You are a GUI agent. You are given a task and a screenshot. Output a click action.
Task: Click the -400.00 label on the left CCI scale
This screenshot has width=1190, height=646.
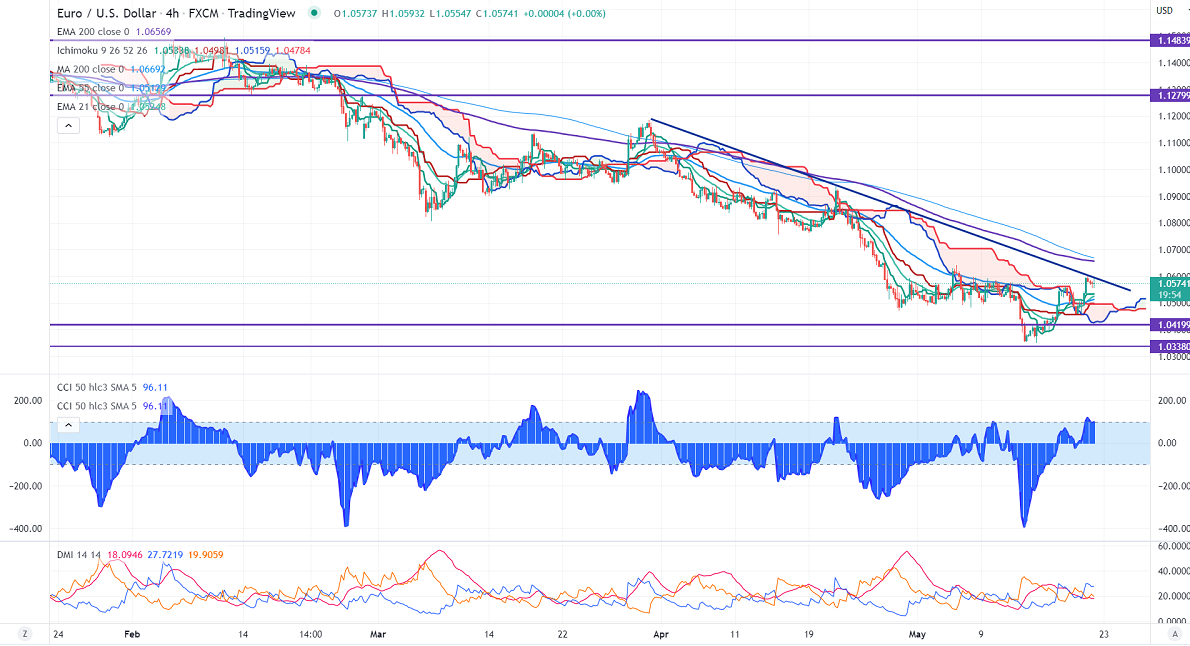point(27,529)
